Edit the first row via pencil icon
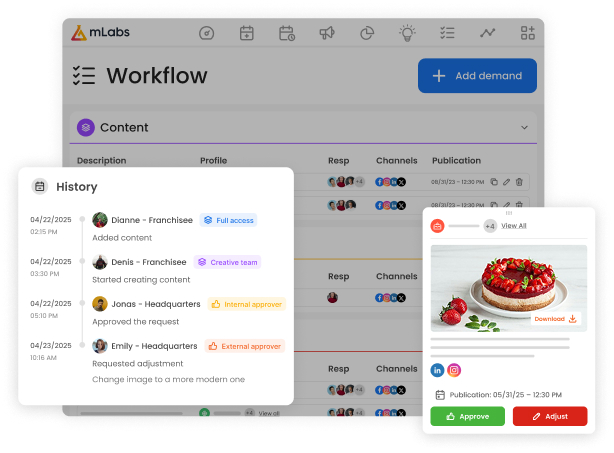Screen dimensions: 614x453 [506, 182]
